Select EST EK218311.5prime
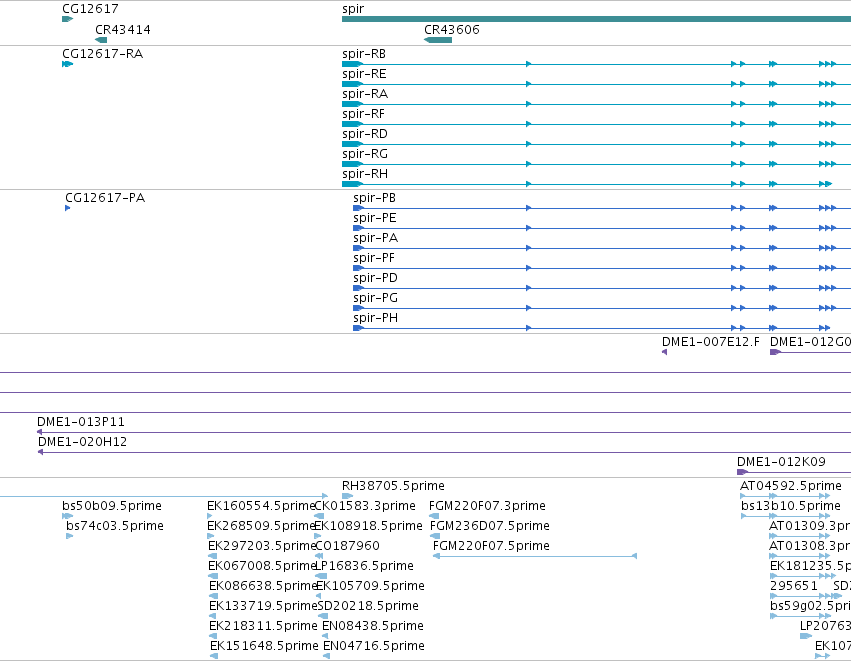 (x=263, y=626)
